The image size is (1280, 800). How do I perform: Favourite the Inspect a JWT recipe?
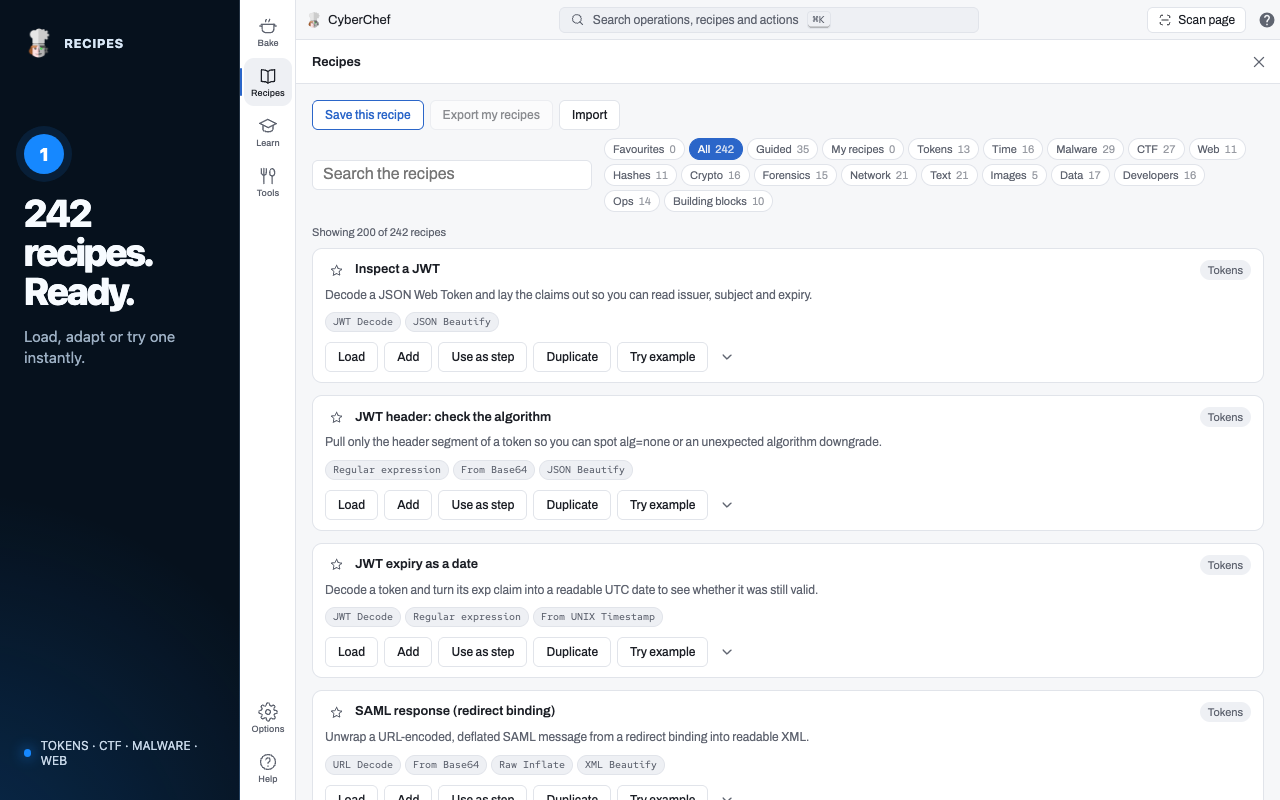tap(337, 270)
